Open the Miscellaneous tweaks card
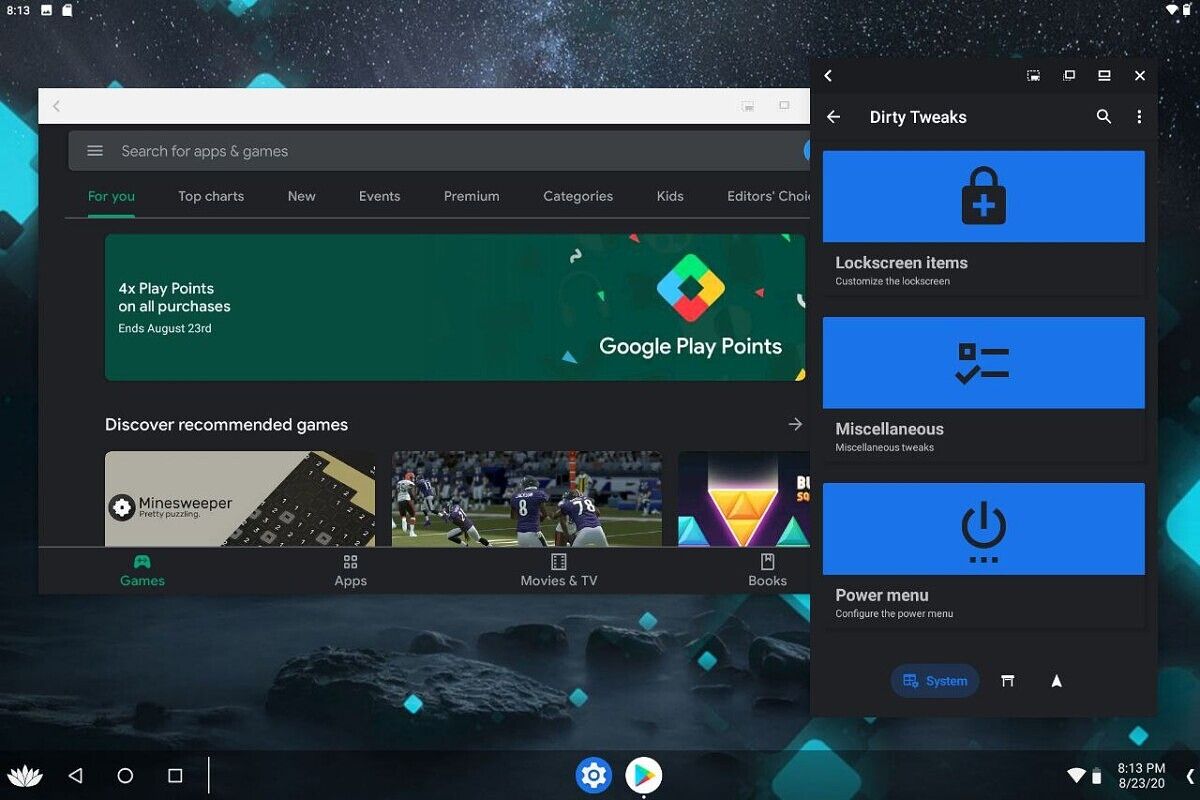The height and width of the screenshot is (800, 1200). pyautogui.click(x=984, y=389)
